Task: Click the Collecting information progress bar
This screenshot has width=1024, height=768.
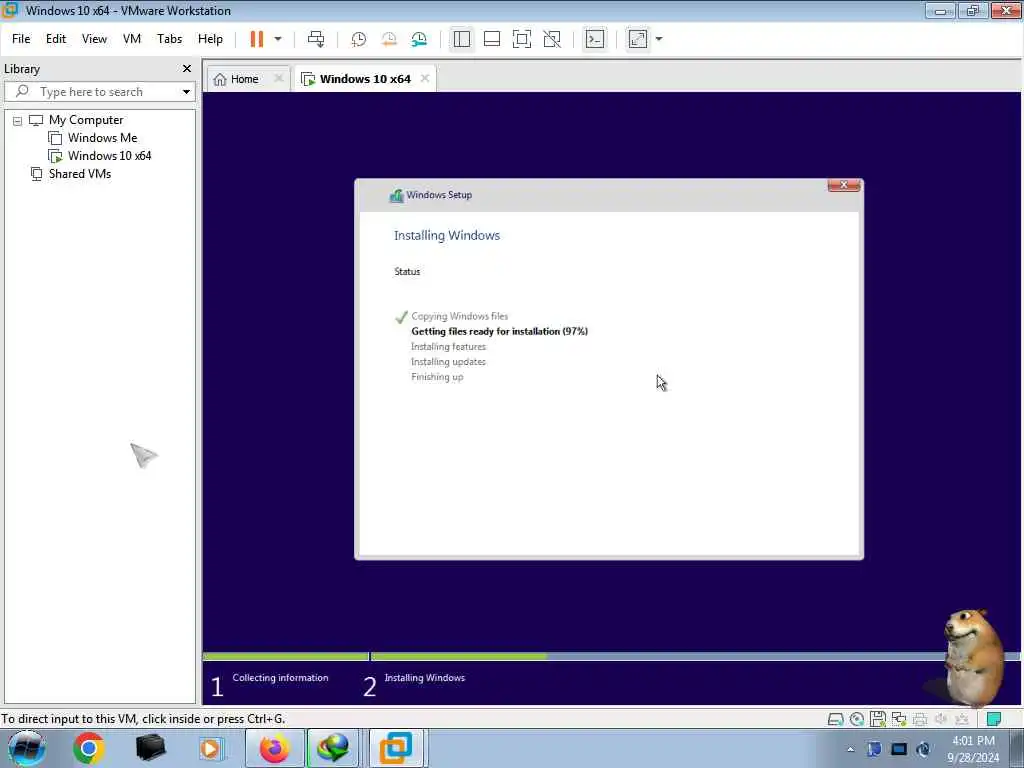Action: pos(286,656)
